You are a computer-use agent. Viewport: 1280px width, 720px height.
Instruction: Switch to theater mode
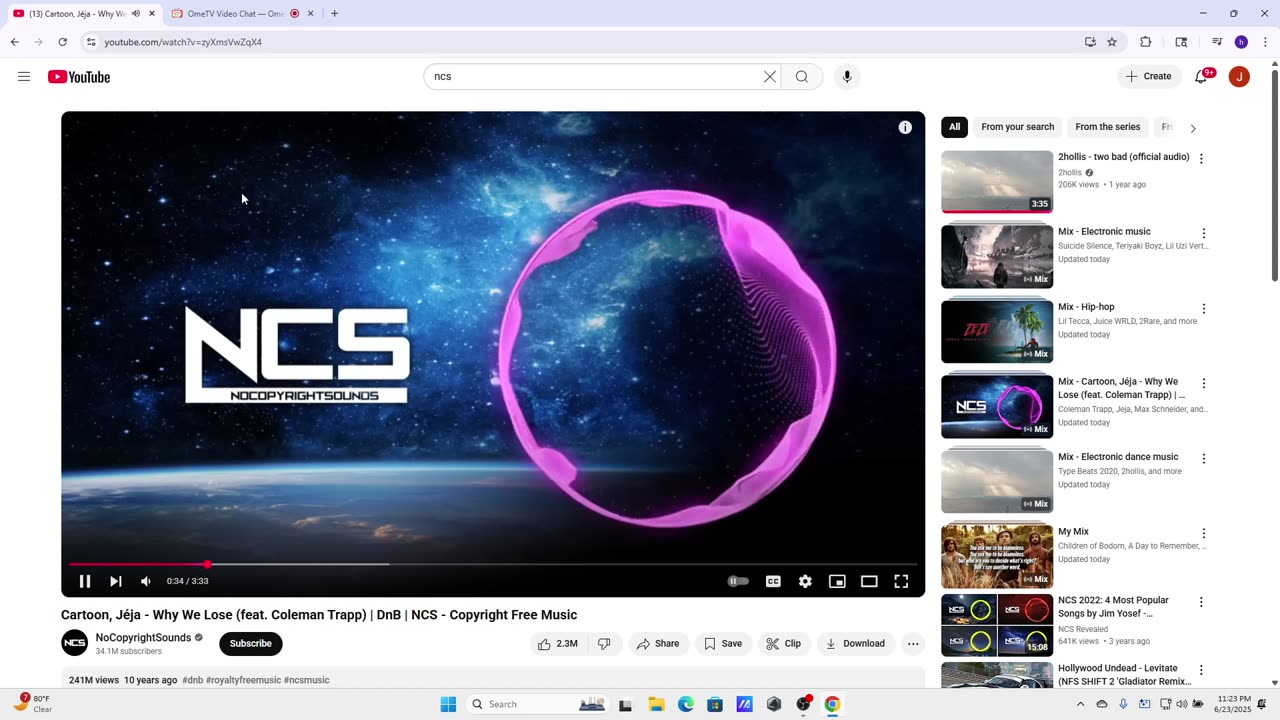pos(869,581)
